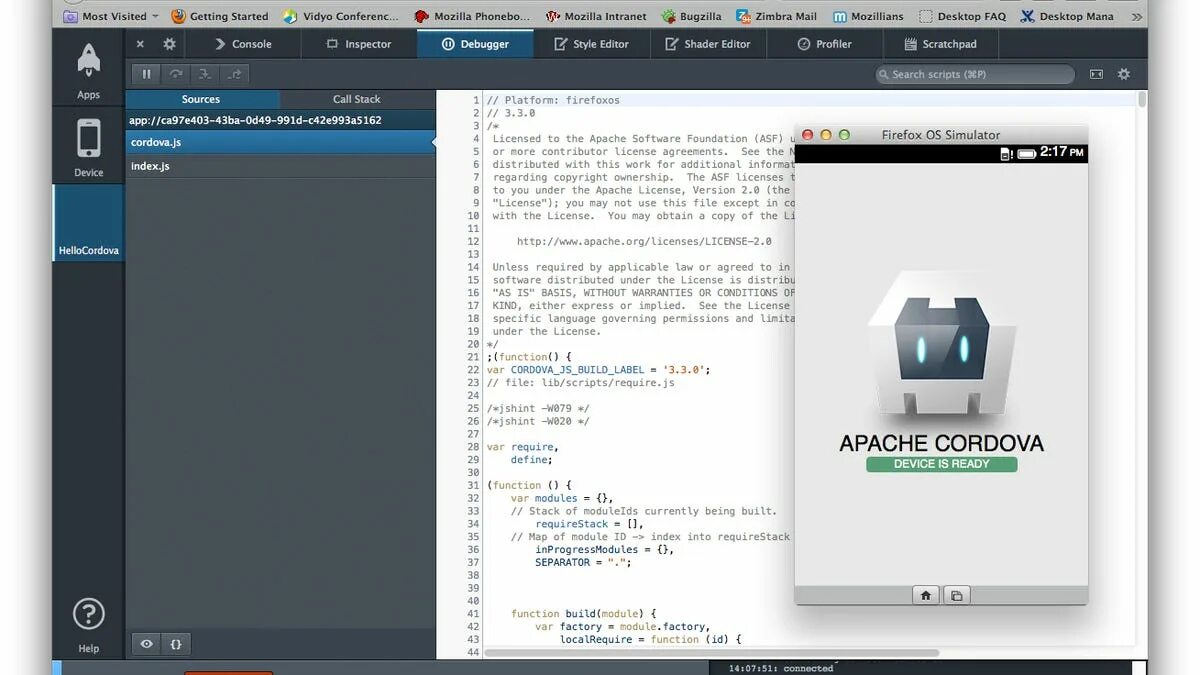Click the function build(module) code line

point(583,613)
